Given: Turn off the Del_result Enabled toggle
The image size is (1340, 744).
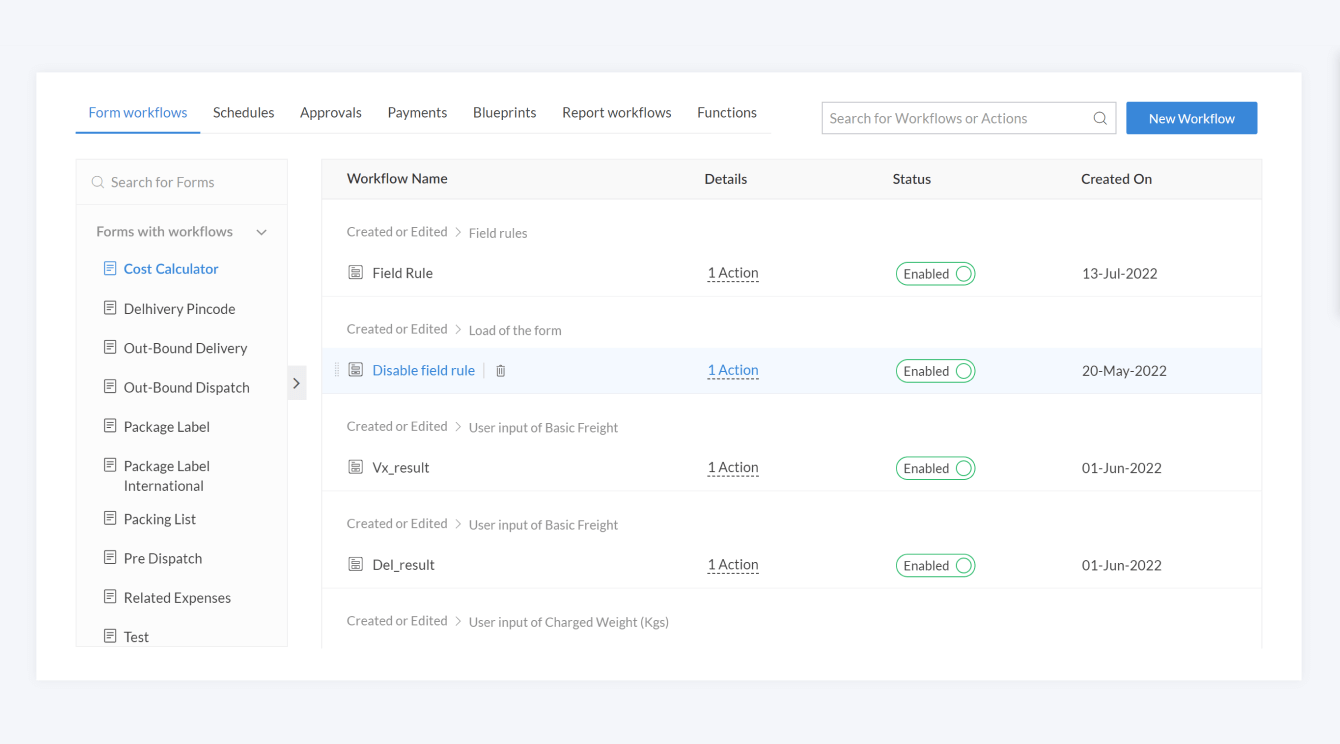Looking at the screenshot, I should pyautogui.click(x=935, y=566).
